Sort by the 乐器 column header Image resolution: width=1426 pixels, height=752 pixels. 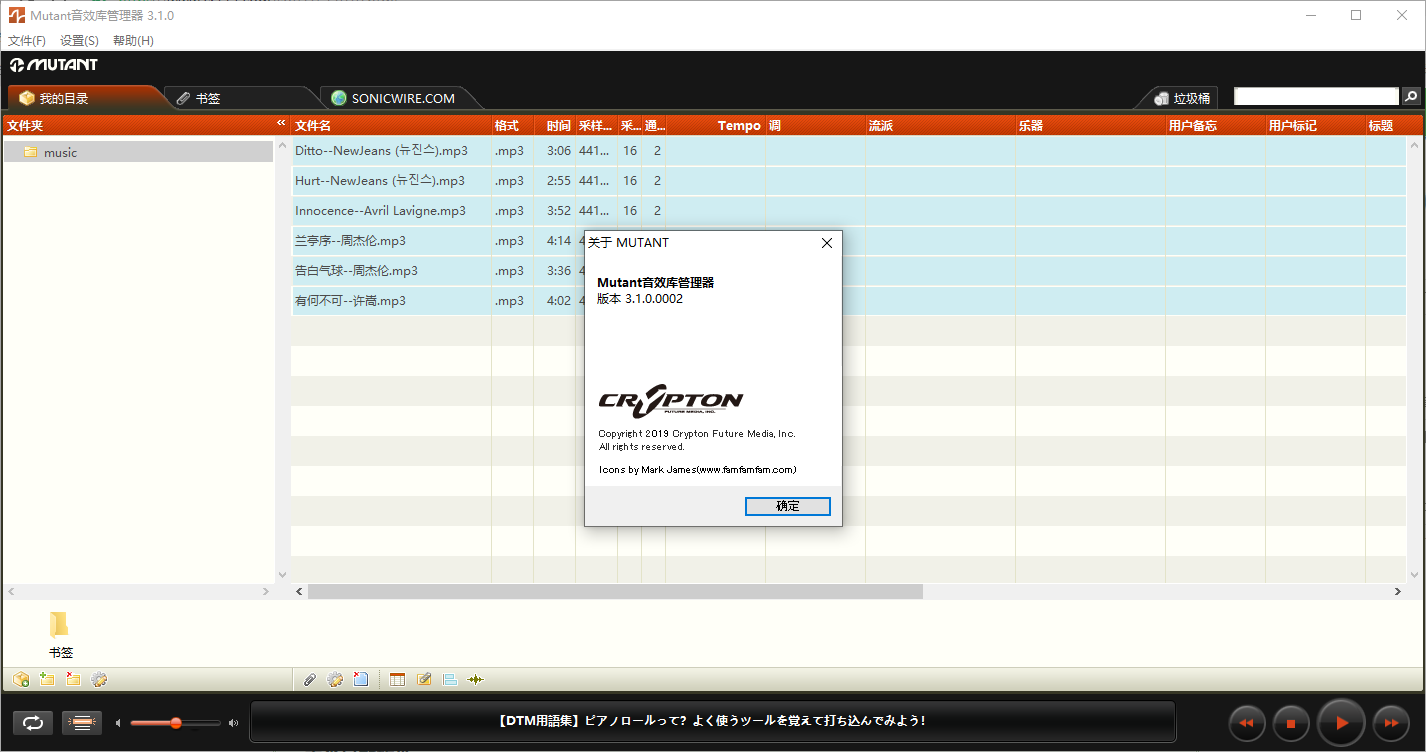(x=1090, y=126)
